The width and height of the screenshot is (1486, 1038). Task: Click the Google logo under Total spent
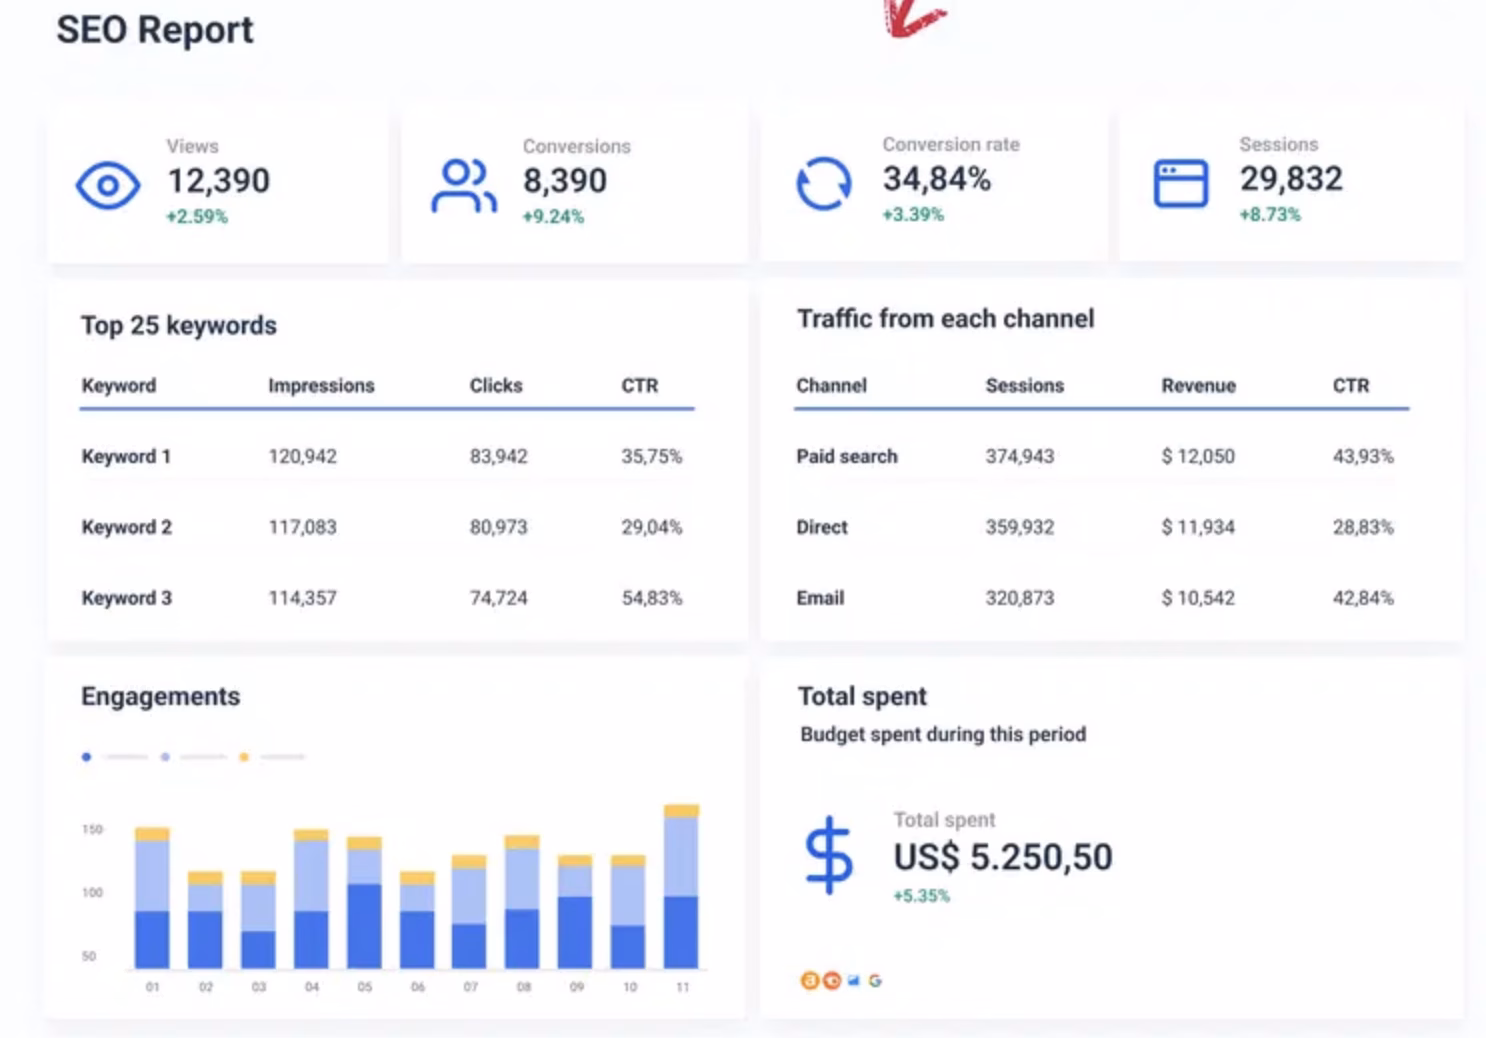tap(875, 981)
